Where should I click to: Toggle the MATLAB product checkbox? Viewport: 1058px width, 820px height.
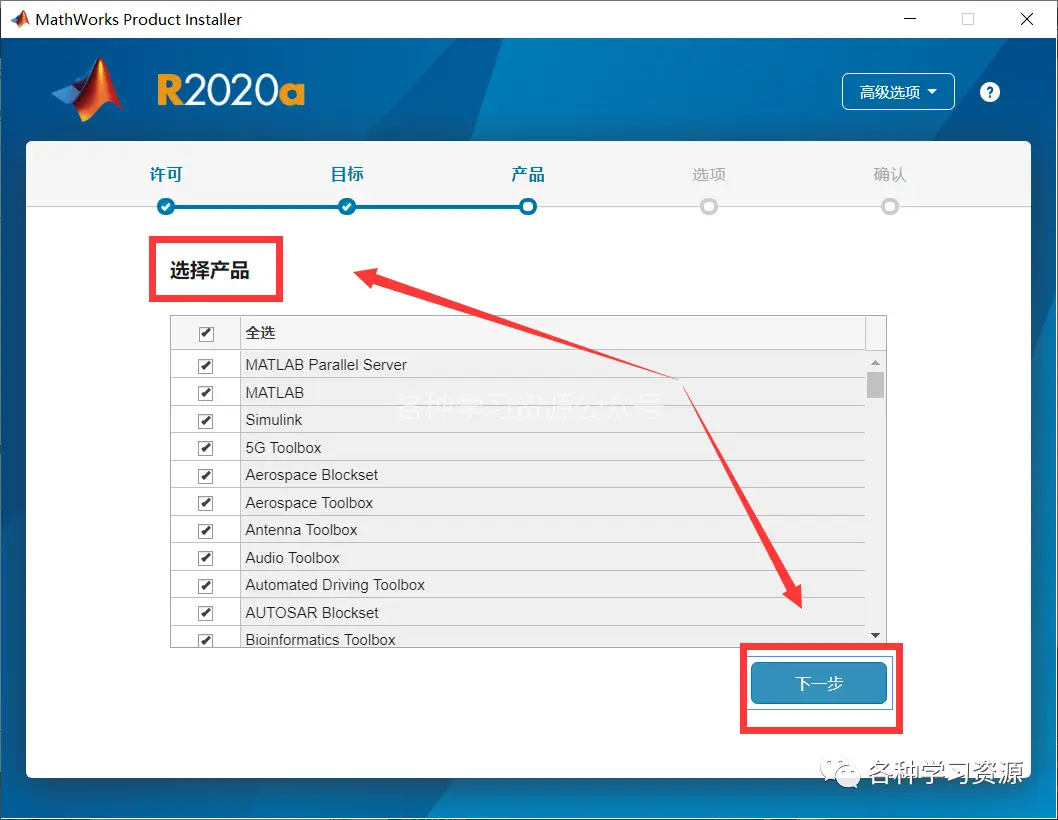coord(206,393)
